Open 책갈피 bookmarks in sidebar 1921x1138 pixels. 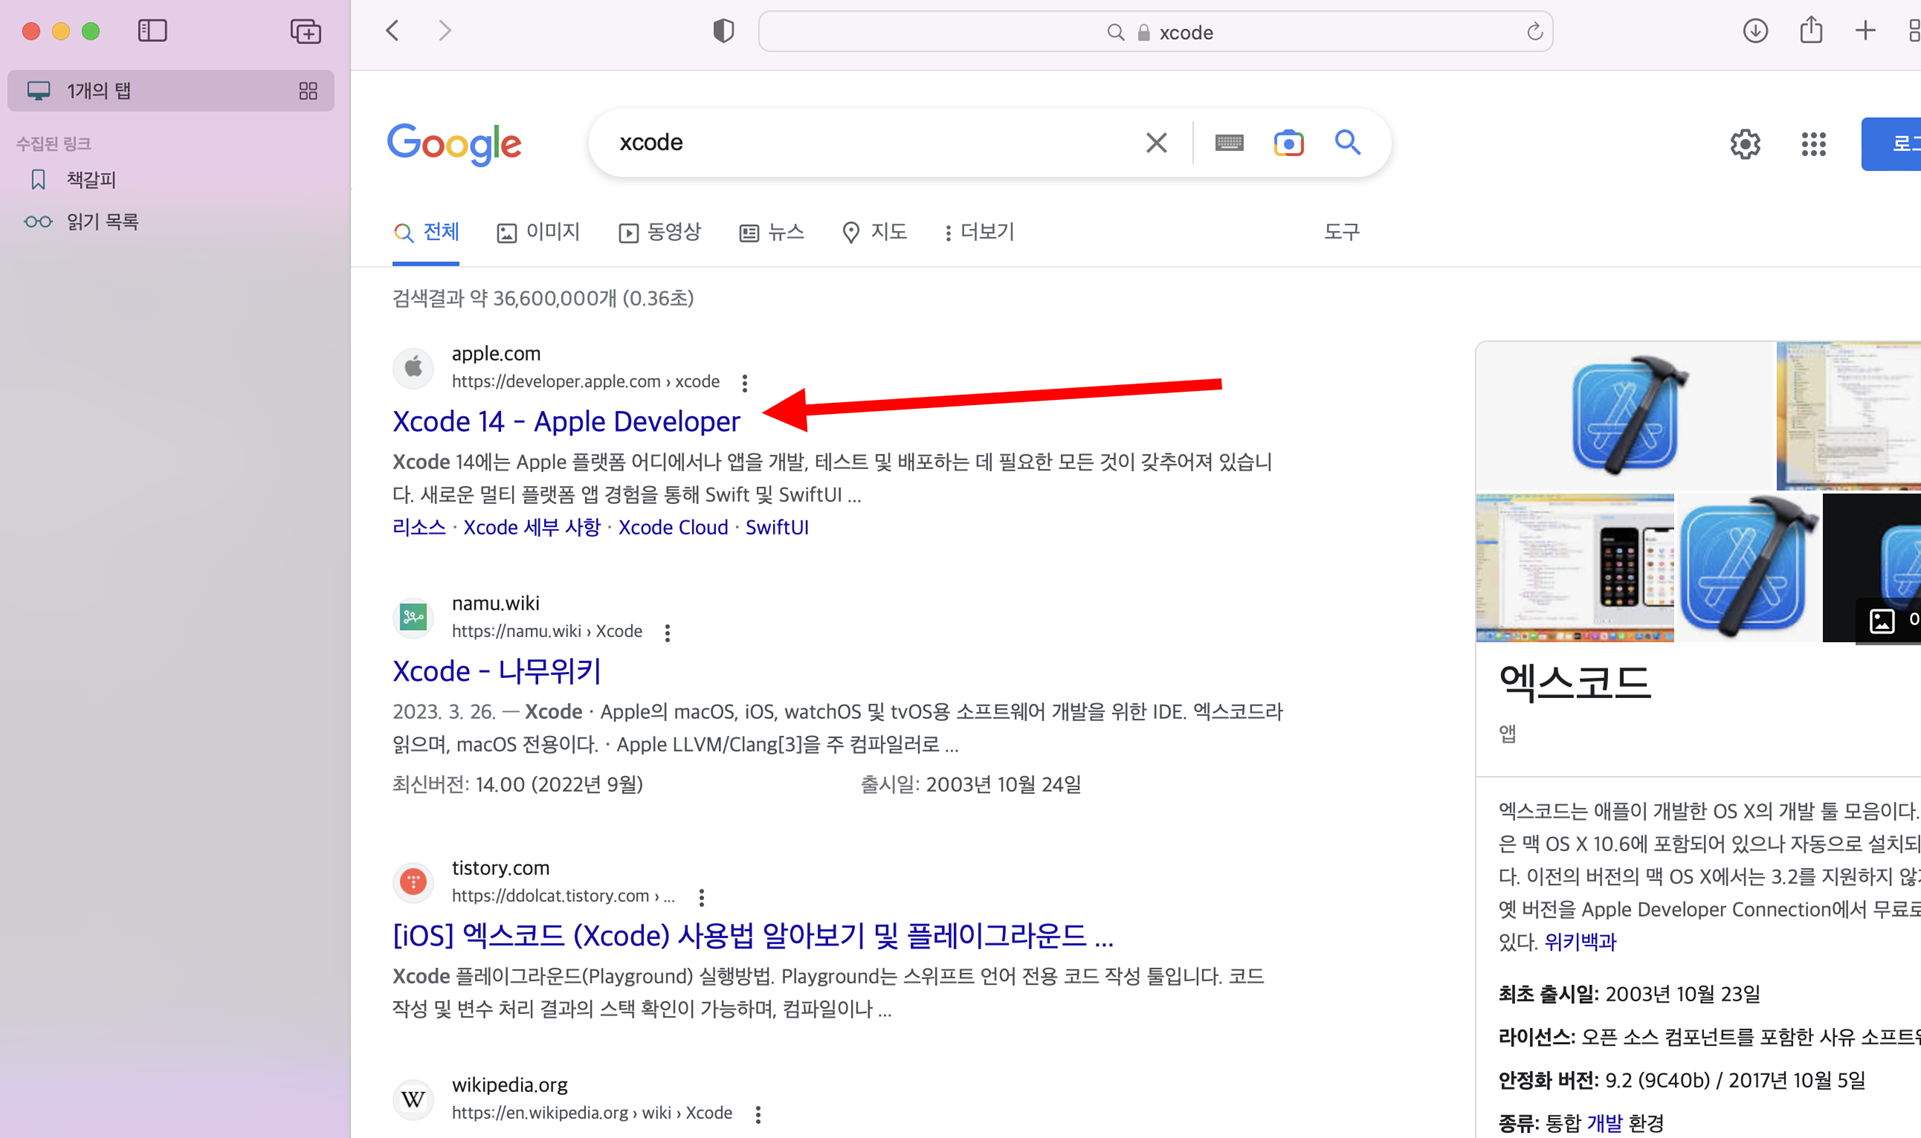[x=90, y=180]
